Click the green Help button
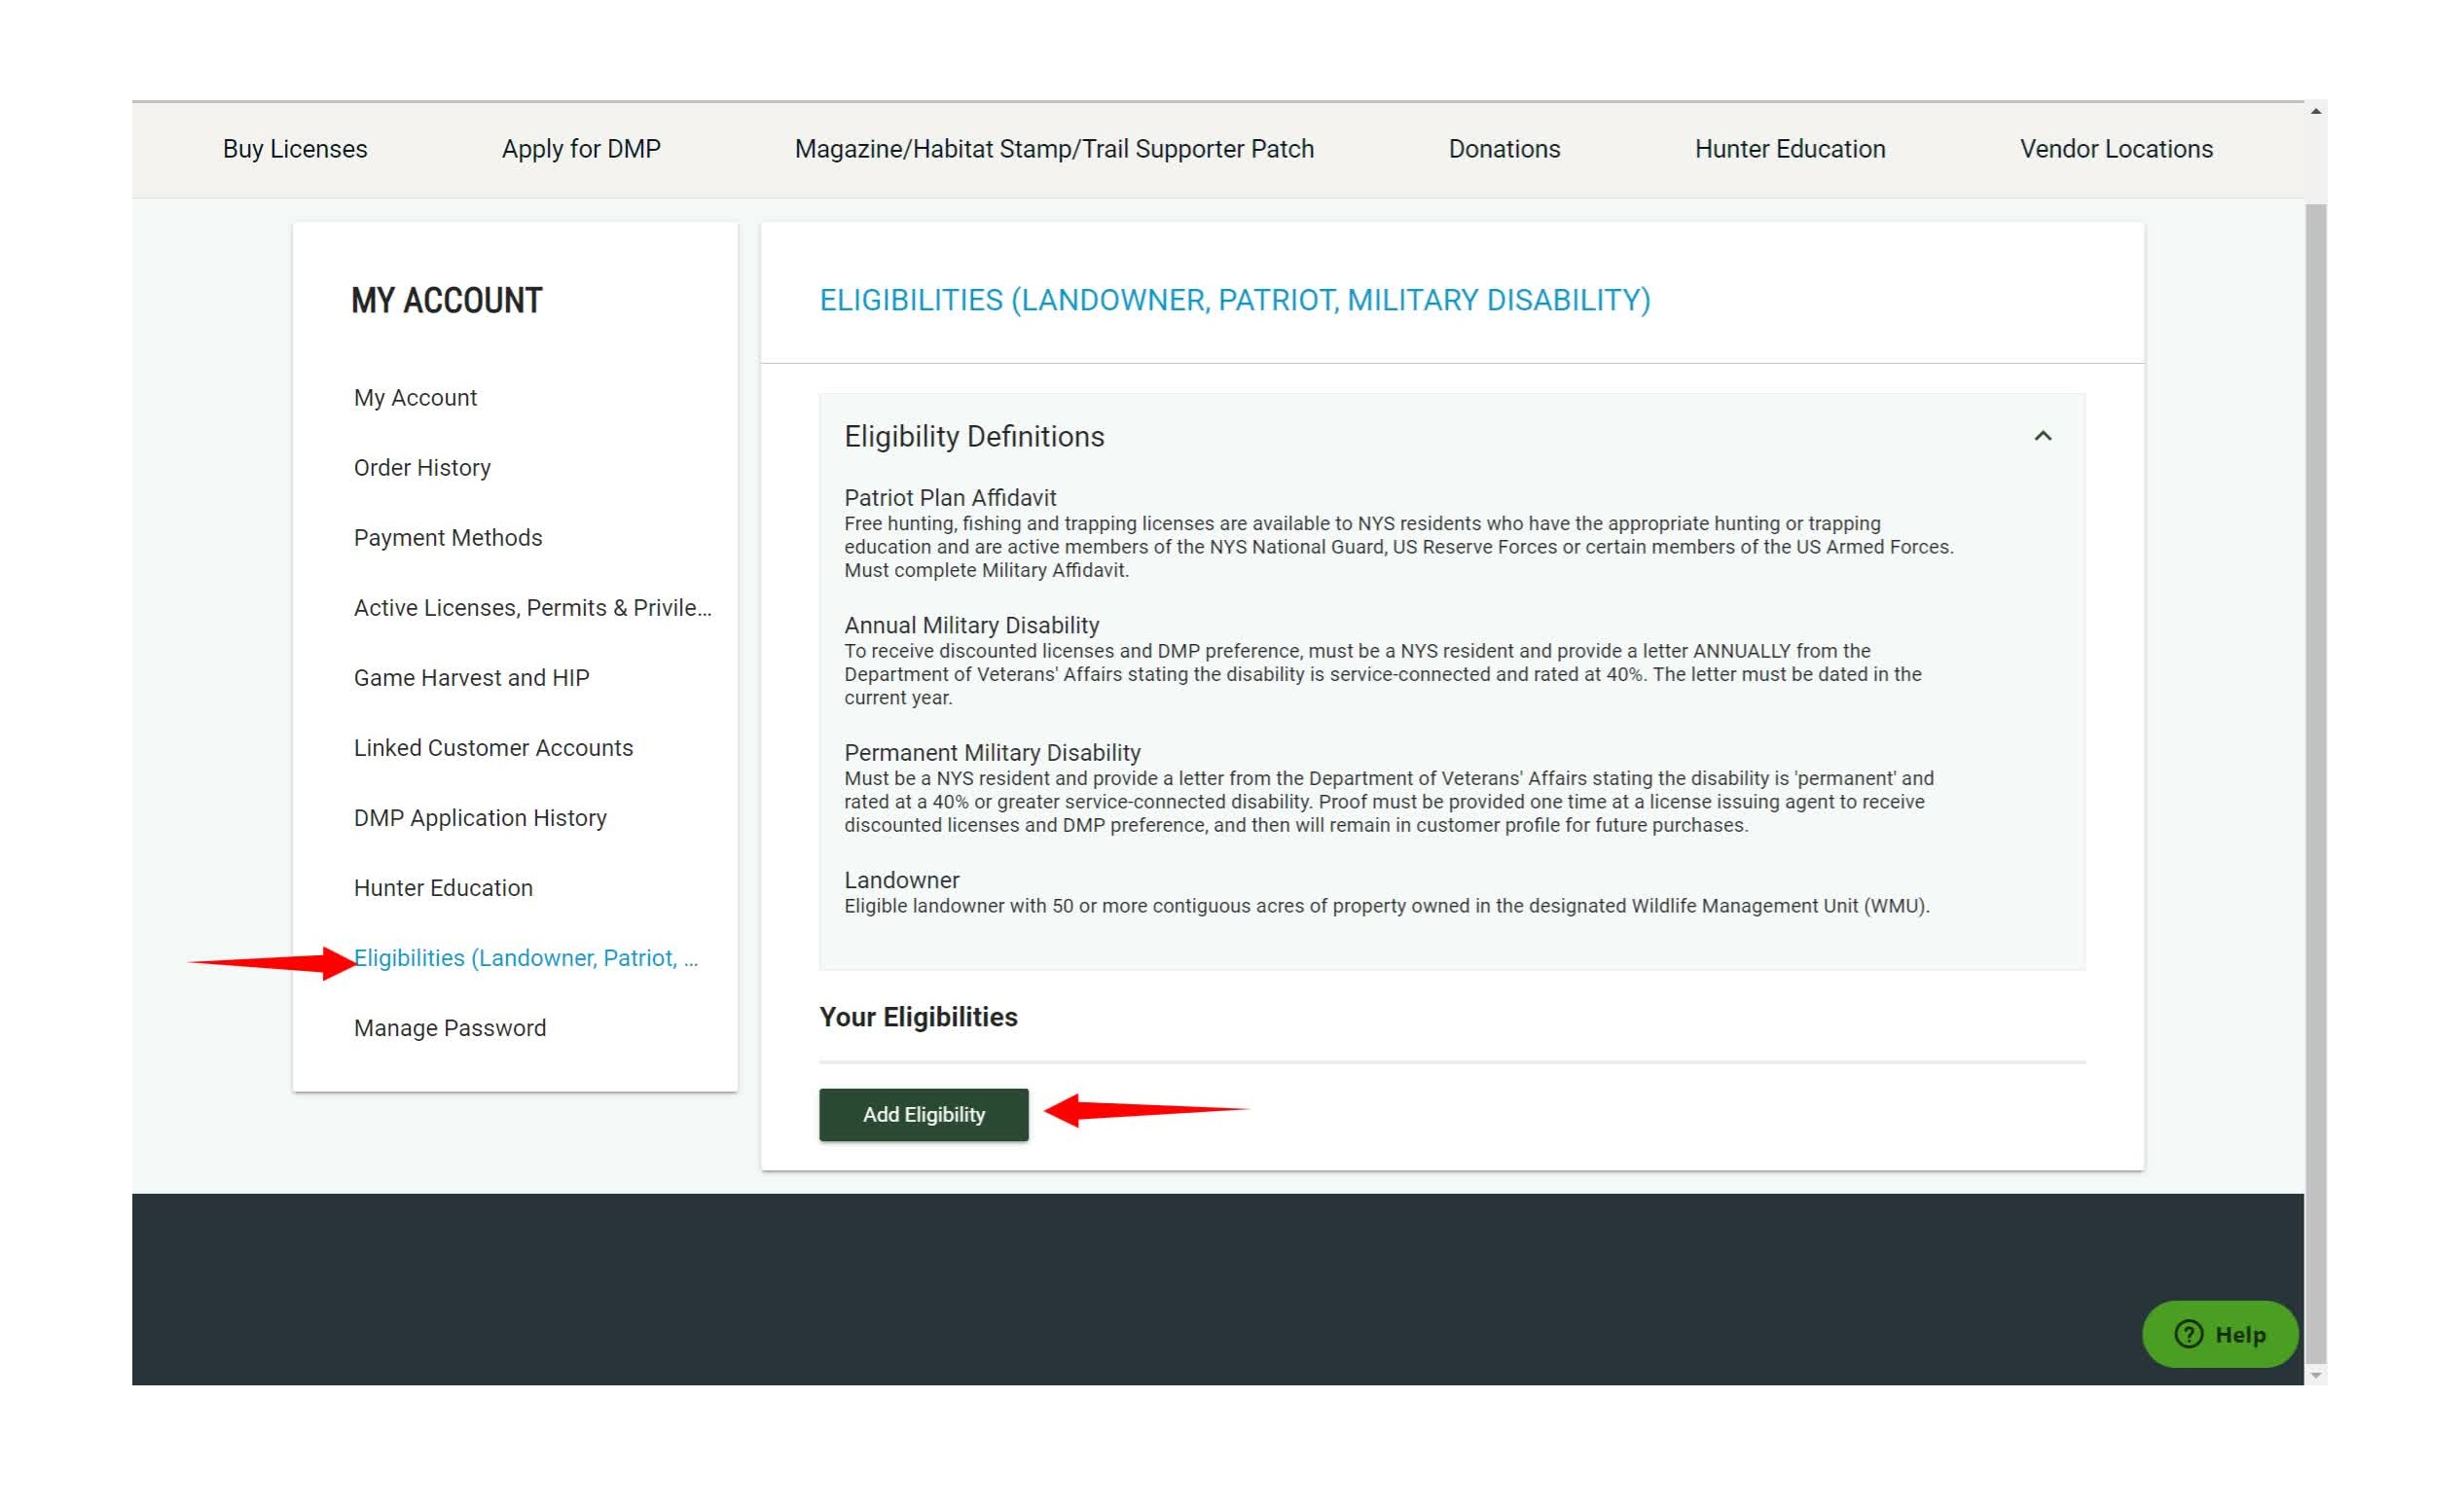Screen dimensions: 2464x1506 click(2219, 1334)
